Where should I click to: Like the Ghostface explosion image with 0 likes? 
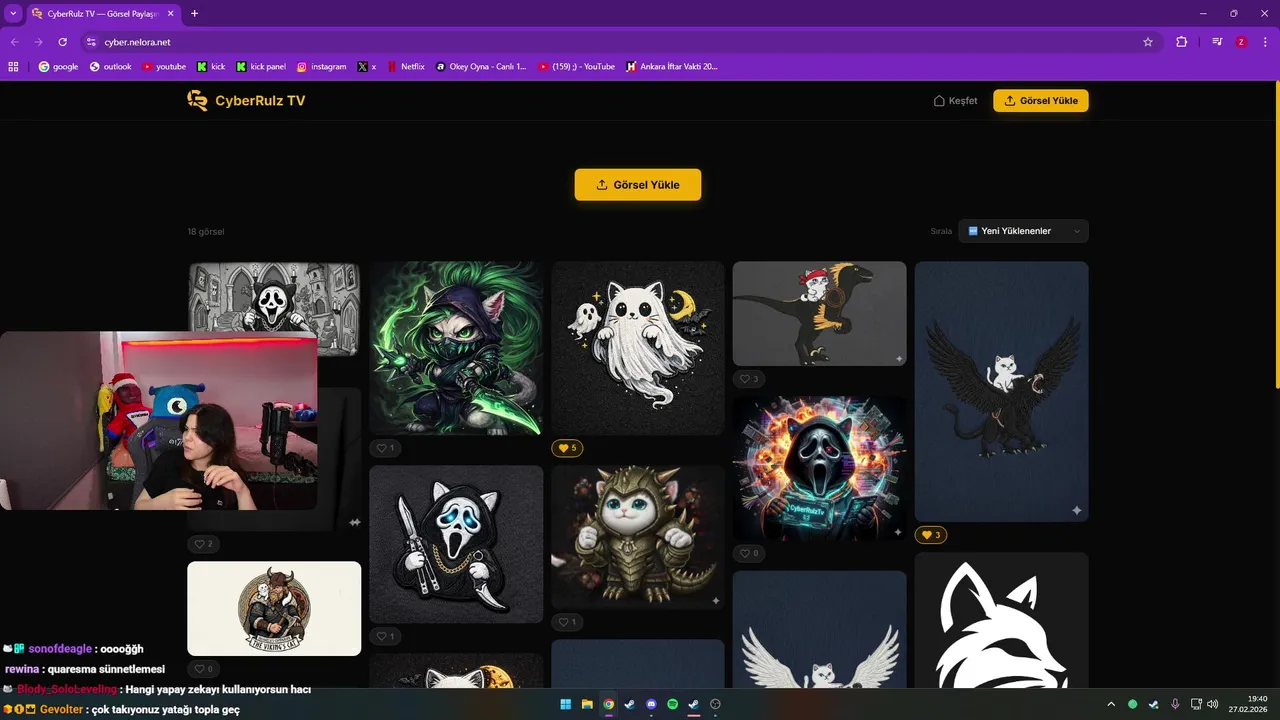(x=749, y=553)
